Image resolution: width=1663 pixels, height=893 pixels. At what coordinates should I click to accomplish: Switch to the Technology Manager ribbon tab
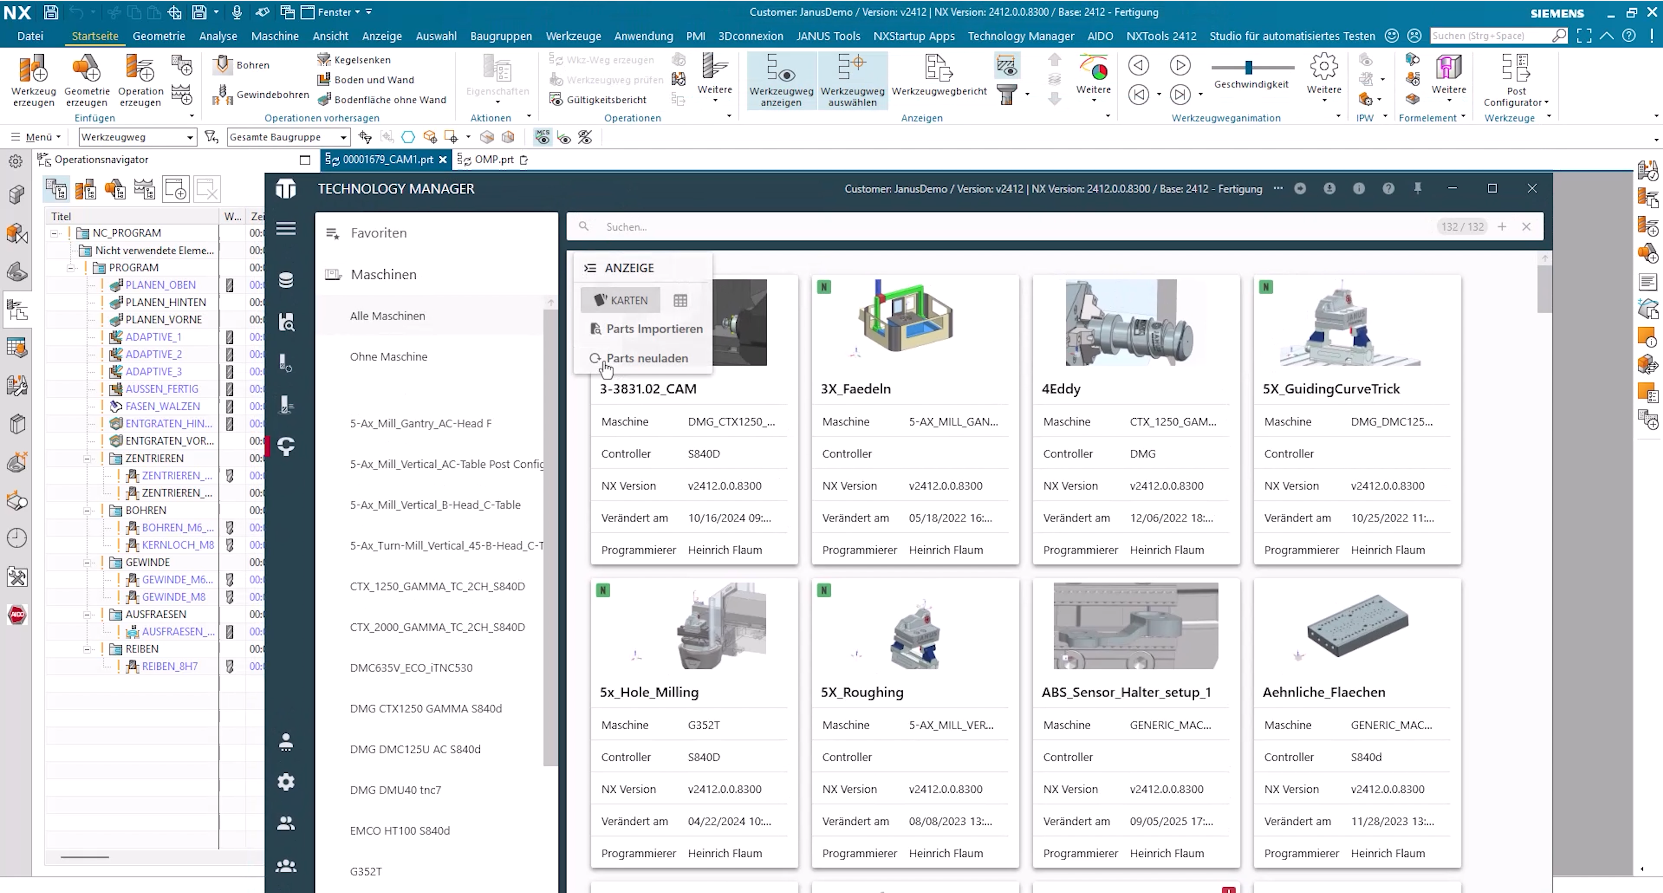1021,36
